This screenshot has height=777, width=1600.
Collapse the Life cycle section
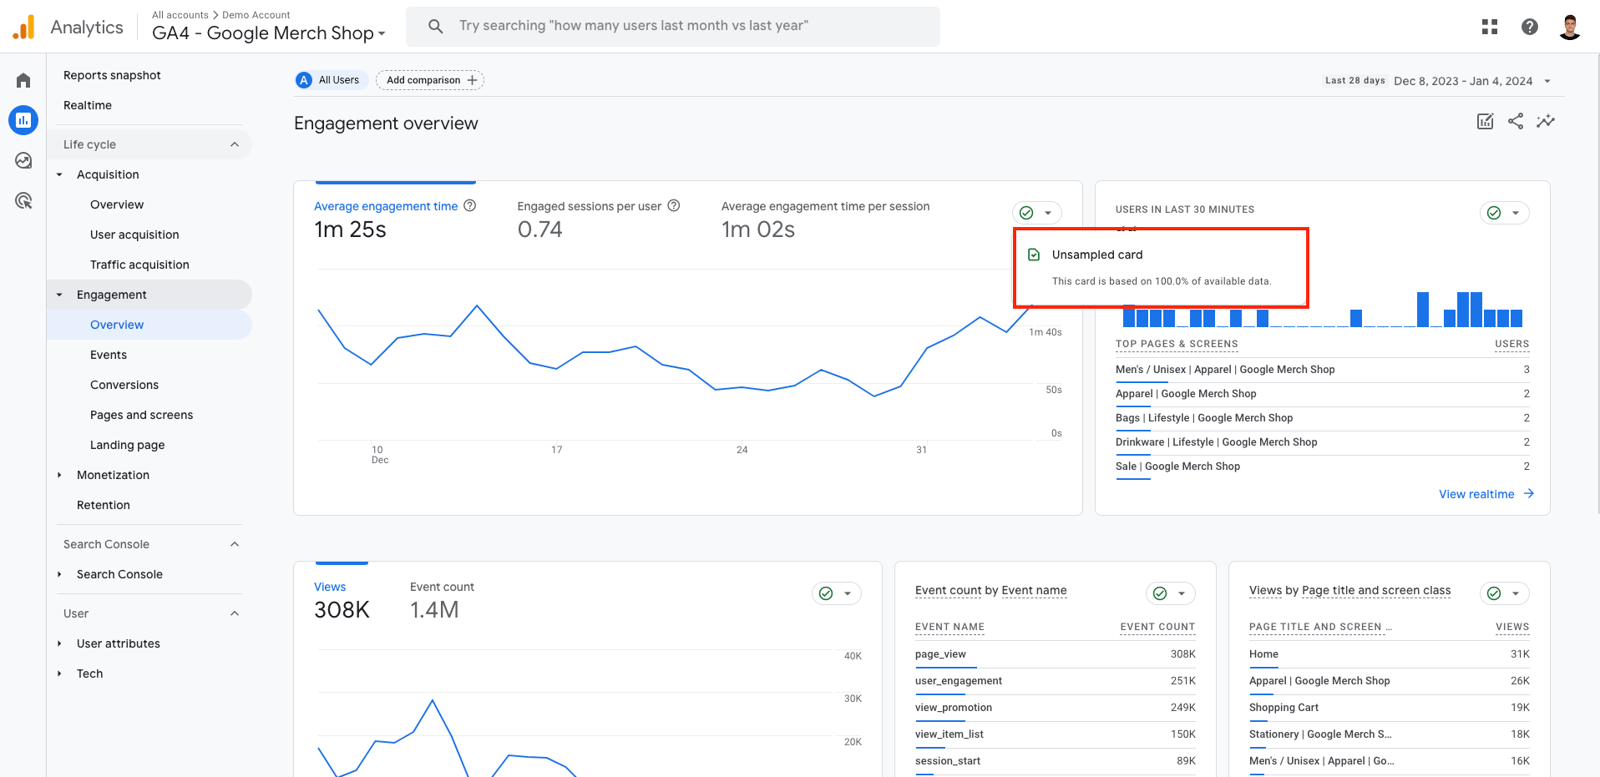pos(235,144)
